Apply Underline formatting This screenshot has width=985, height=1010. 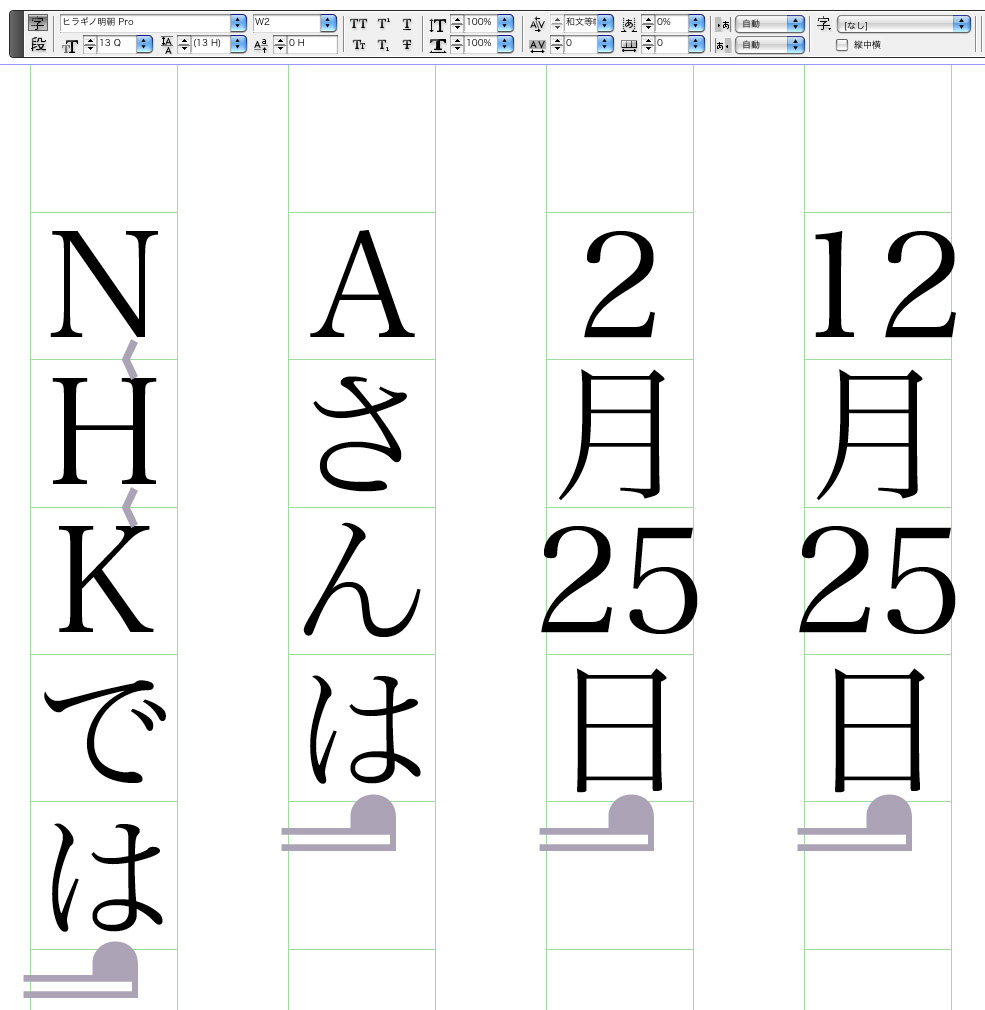point(406,24)
